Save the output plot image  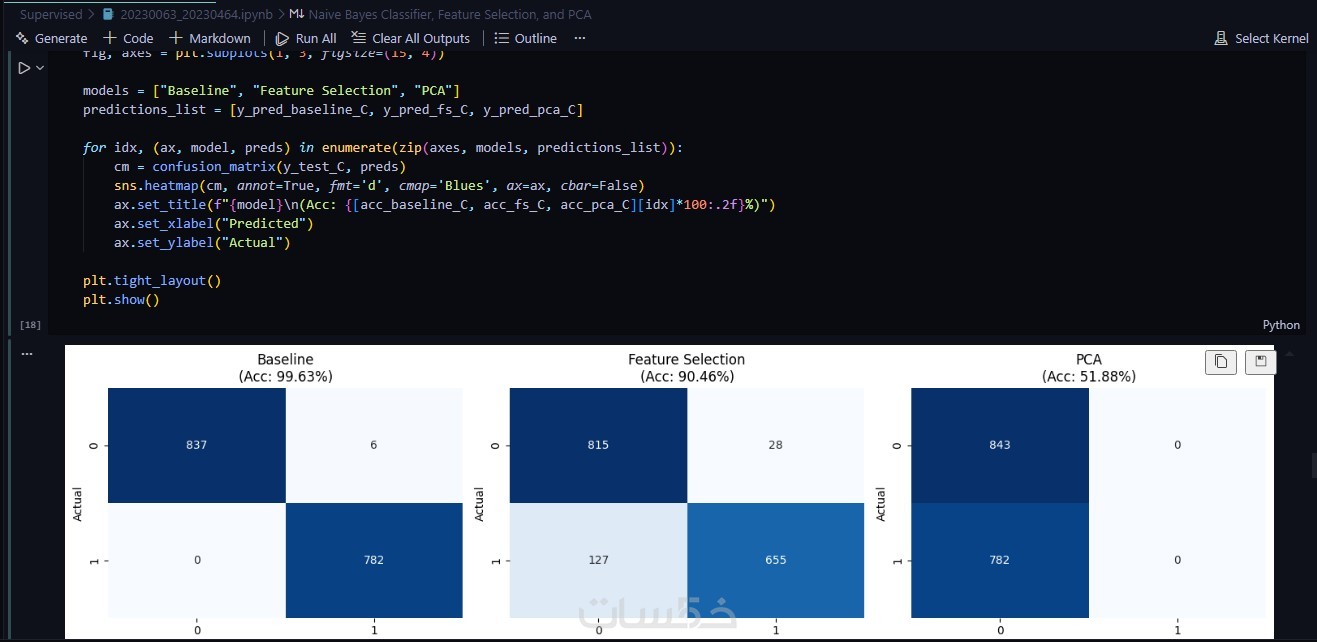[1260, 362]
